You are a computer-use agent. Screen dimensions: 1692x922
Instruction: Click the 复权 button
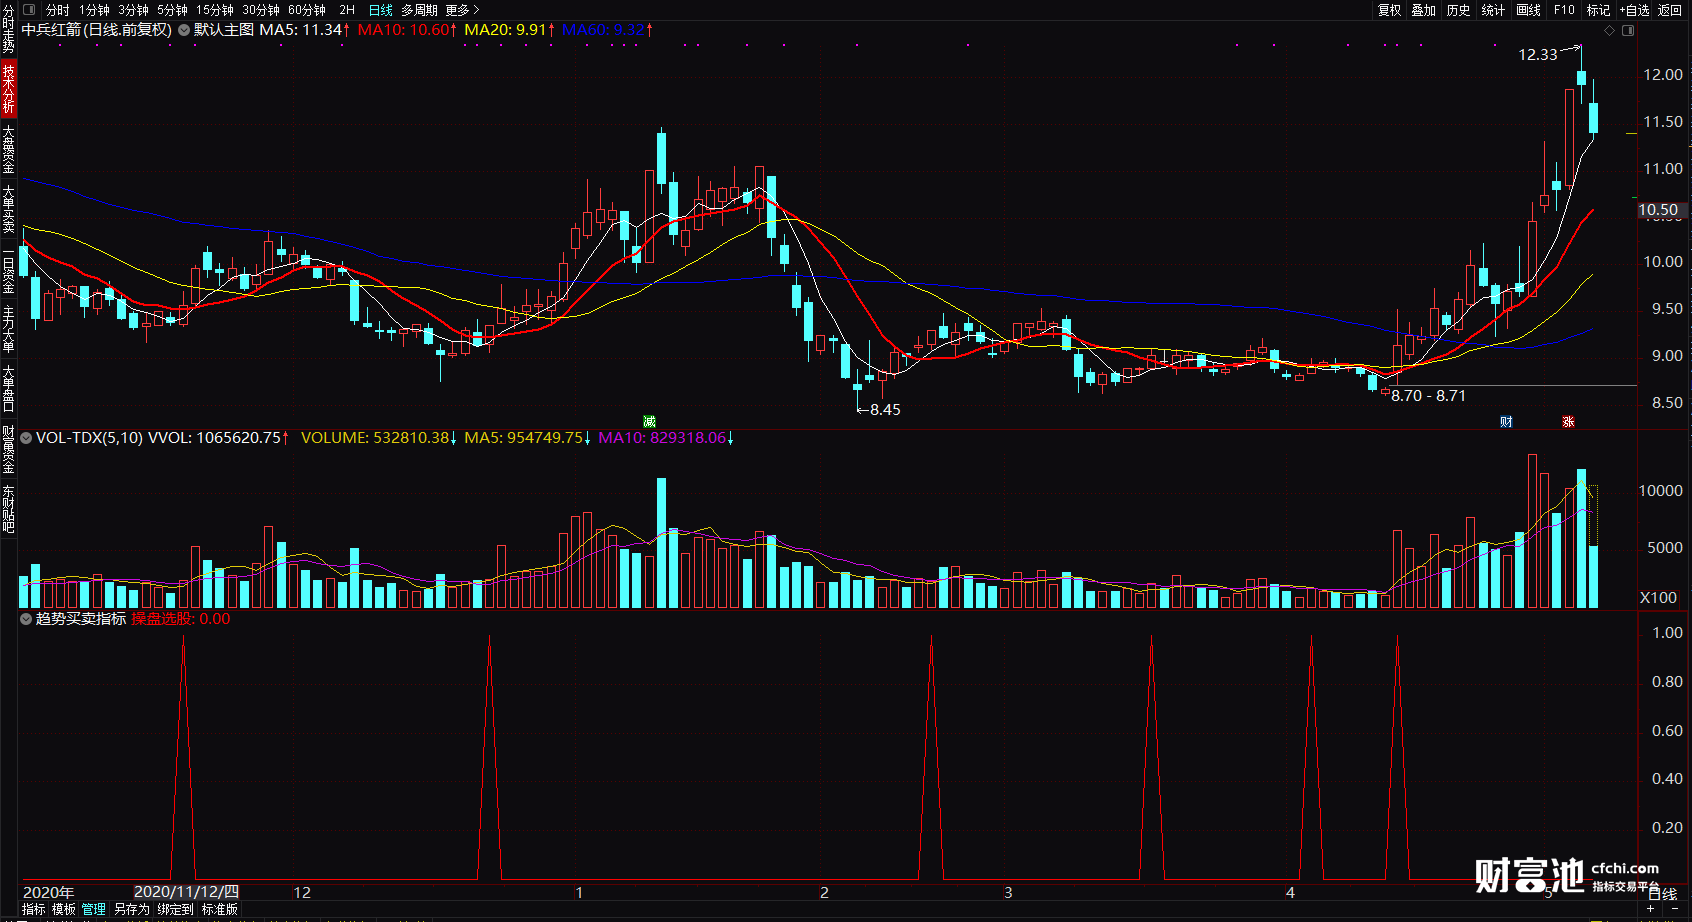coord(1389,10)
